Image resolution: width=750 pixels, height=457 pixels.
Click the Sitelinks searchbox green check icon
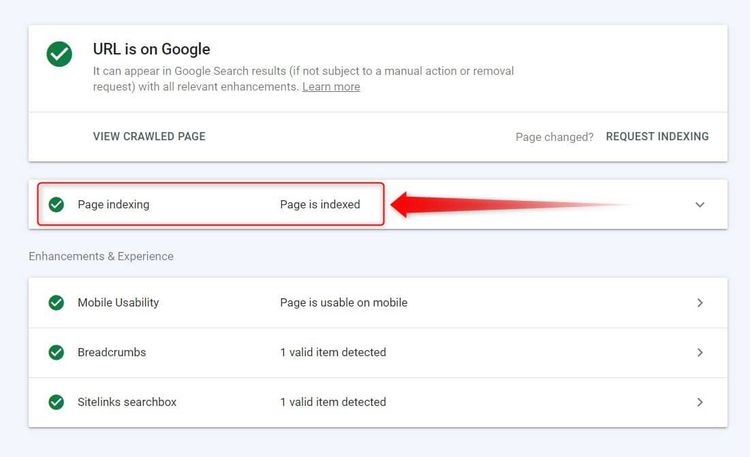click(56, 402)
